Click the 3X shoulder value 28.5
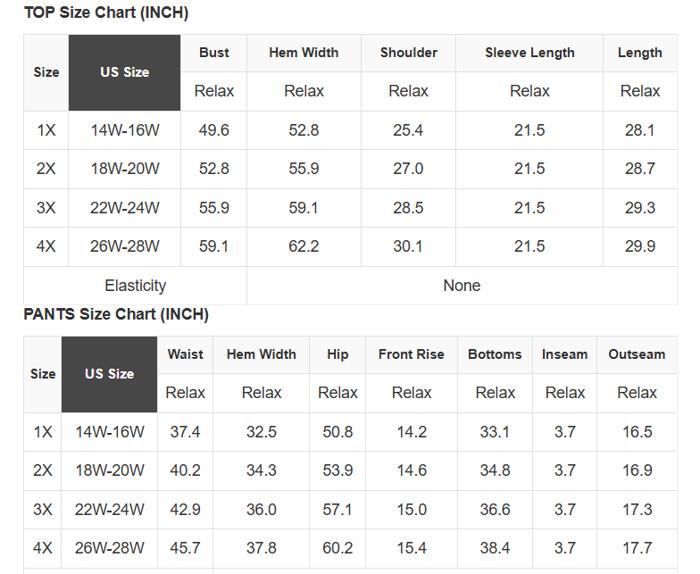The width and height of the screenshot is (700, 574). tap(408, 208)
